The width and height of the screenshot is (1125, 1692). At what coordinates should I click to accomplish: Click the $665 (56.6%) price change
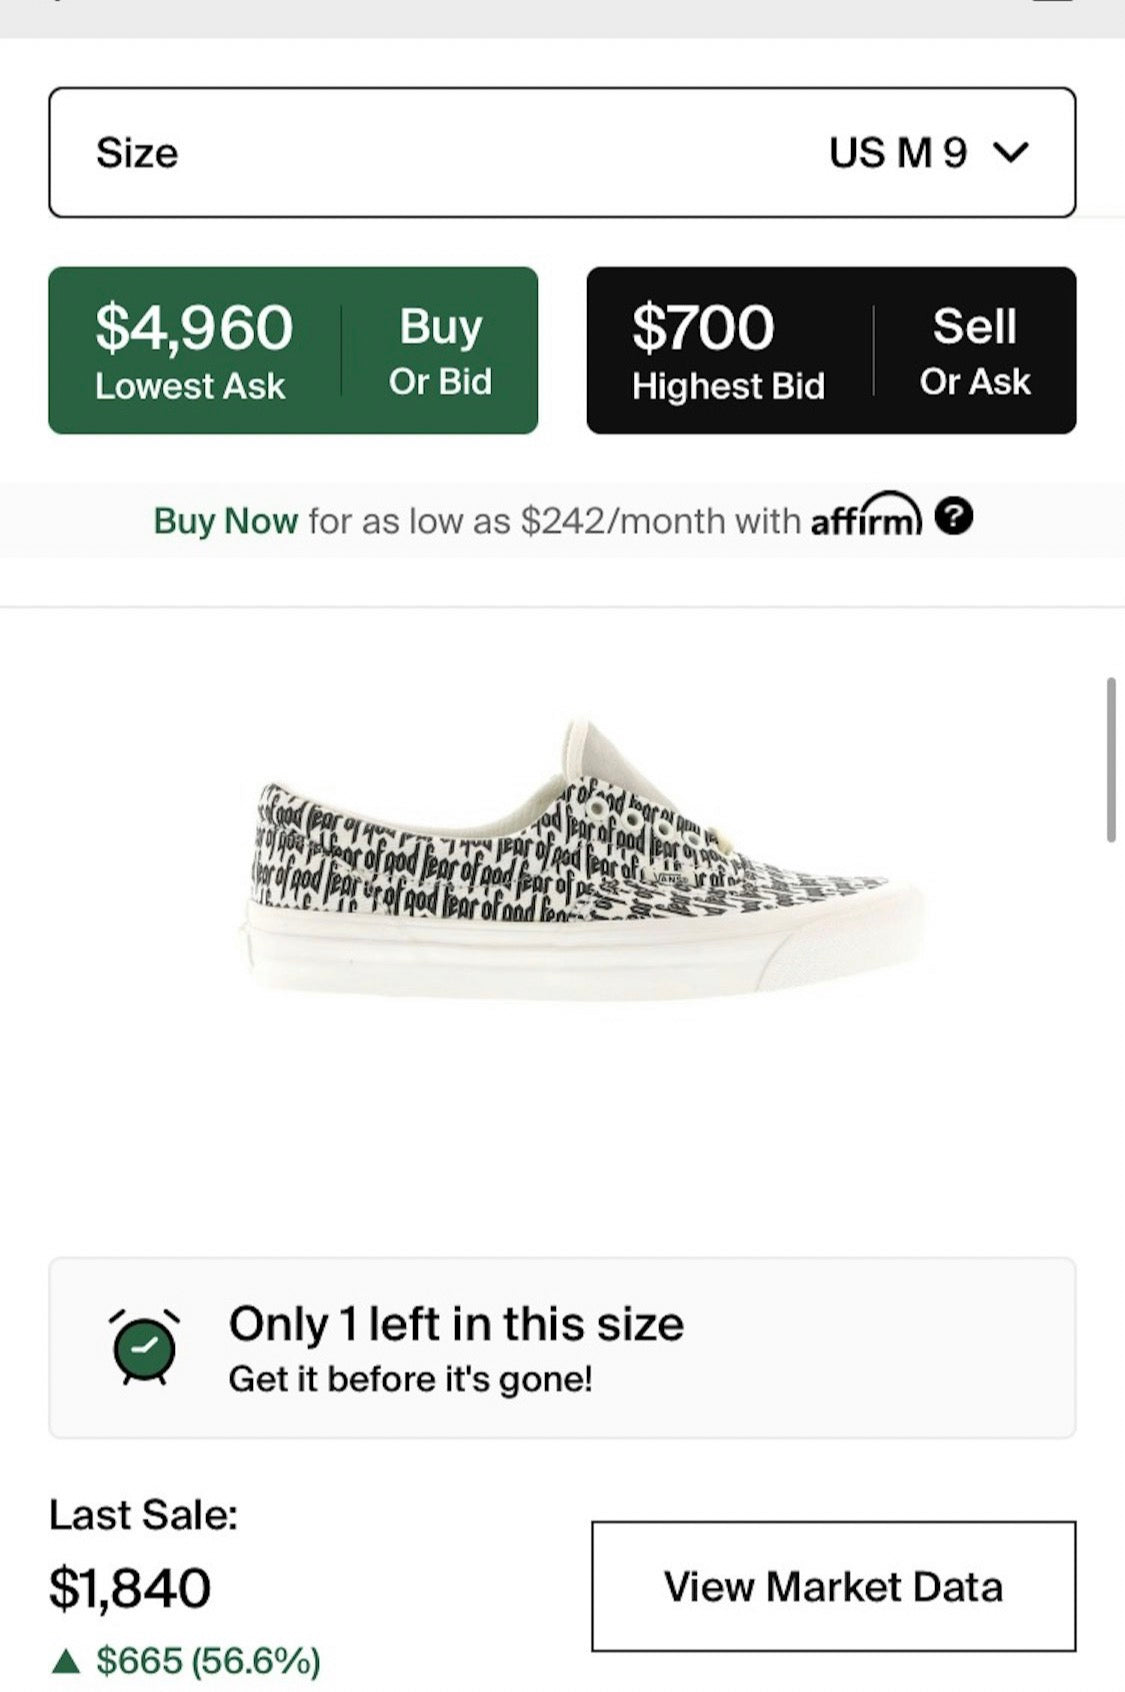point(208,1661)
